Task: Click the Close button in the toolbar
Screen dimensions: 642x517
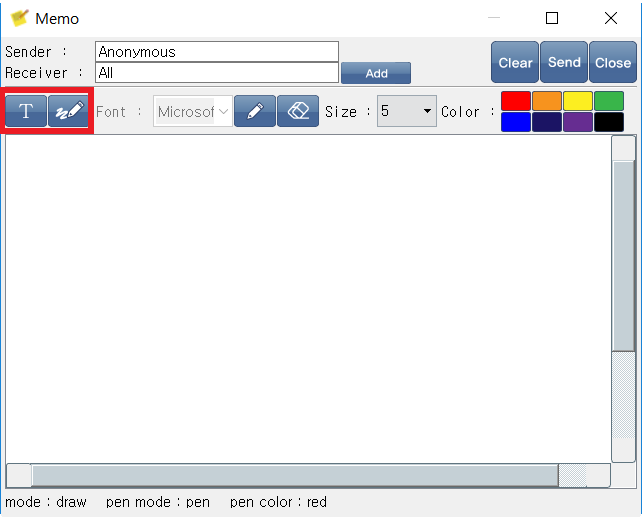Action: pos(613,62)
